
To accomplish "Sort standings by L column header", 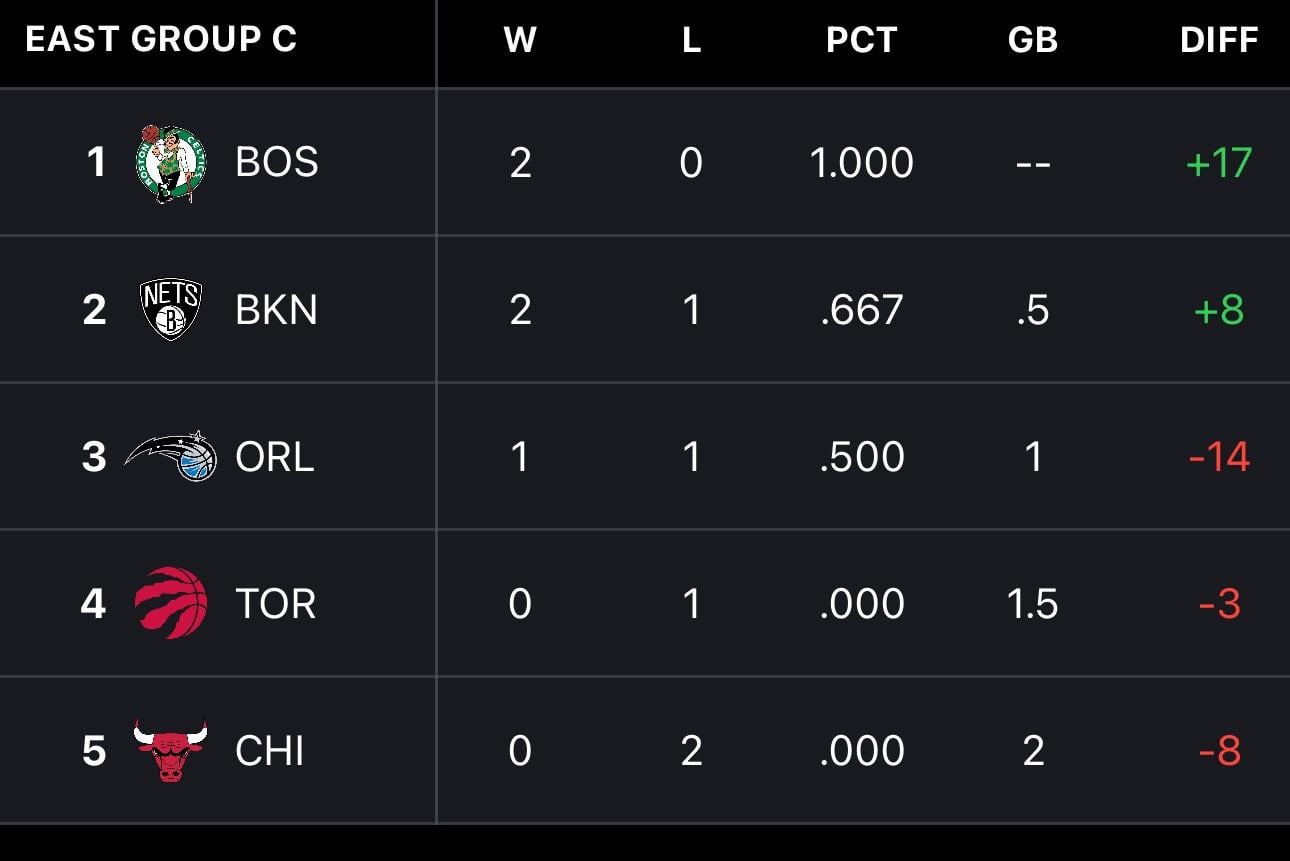I will (x=691, y=40).
